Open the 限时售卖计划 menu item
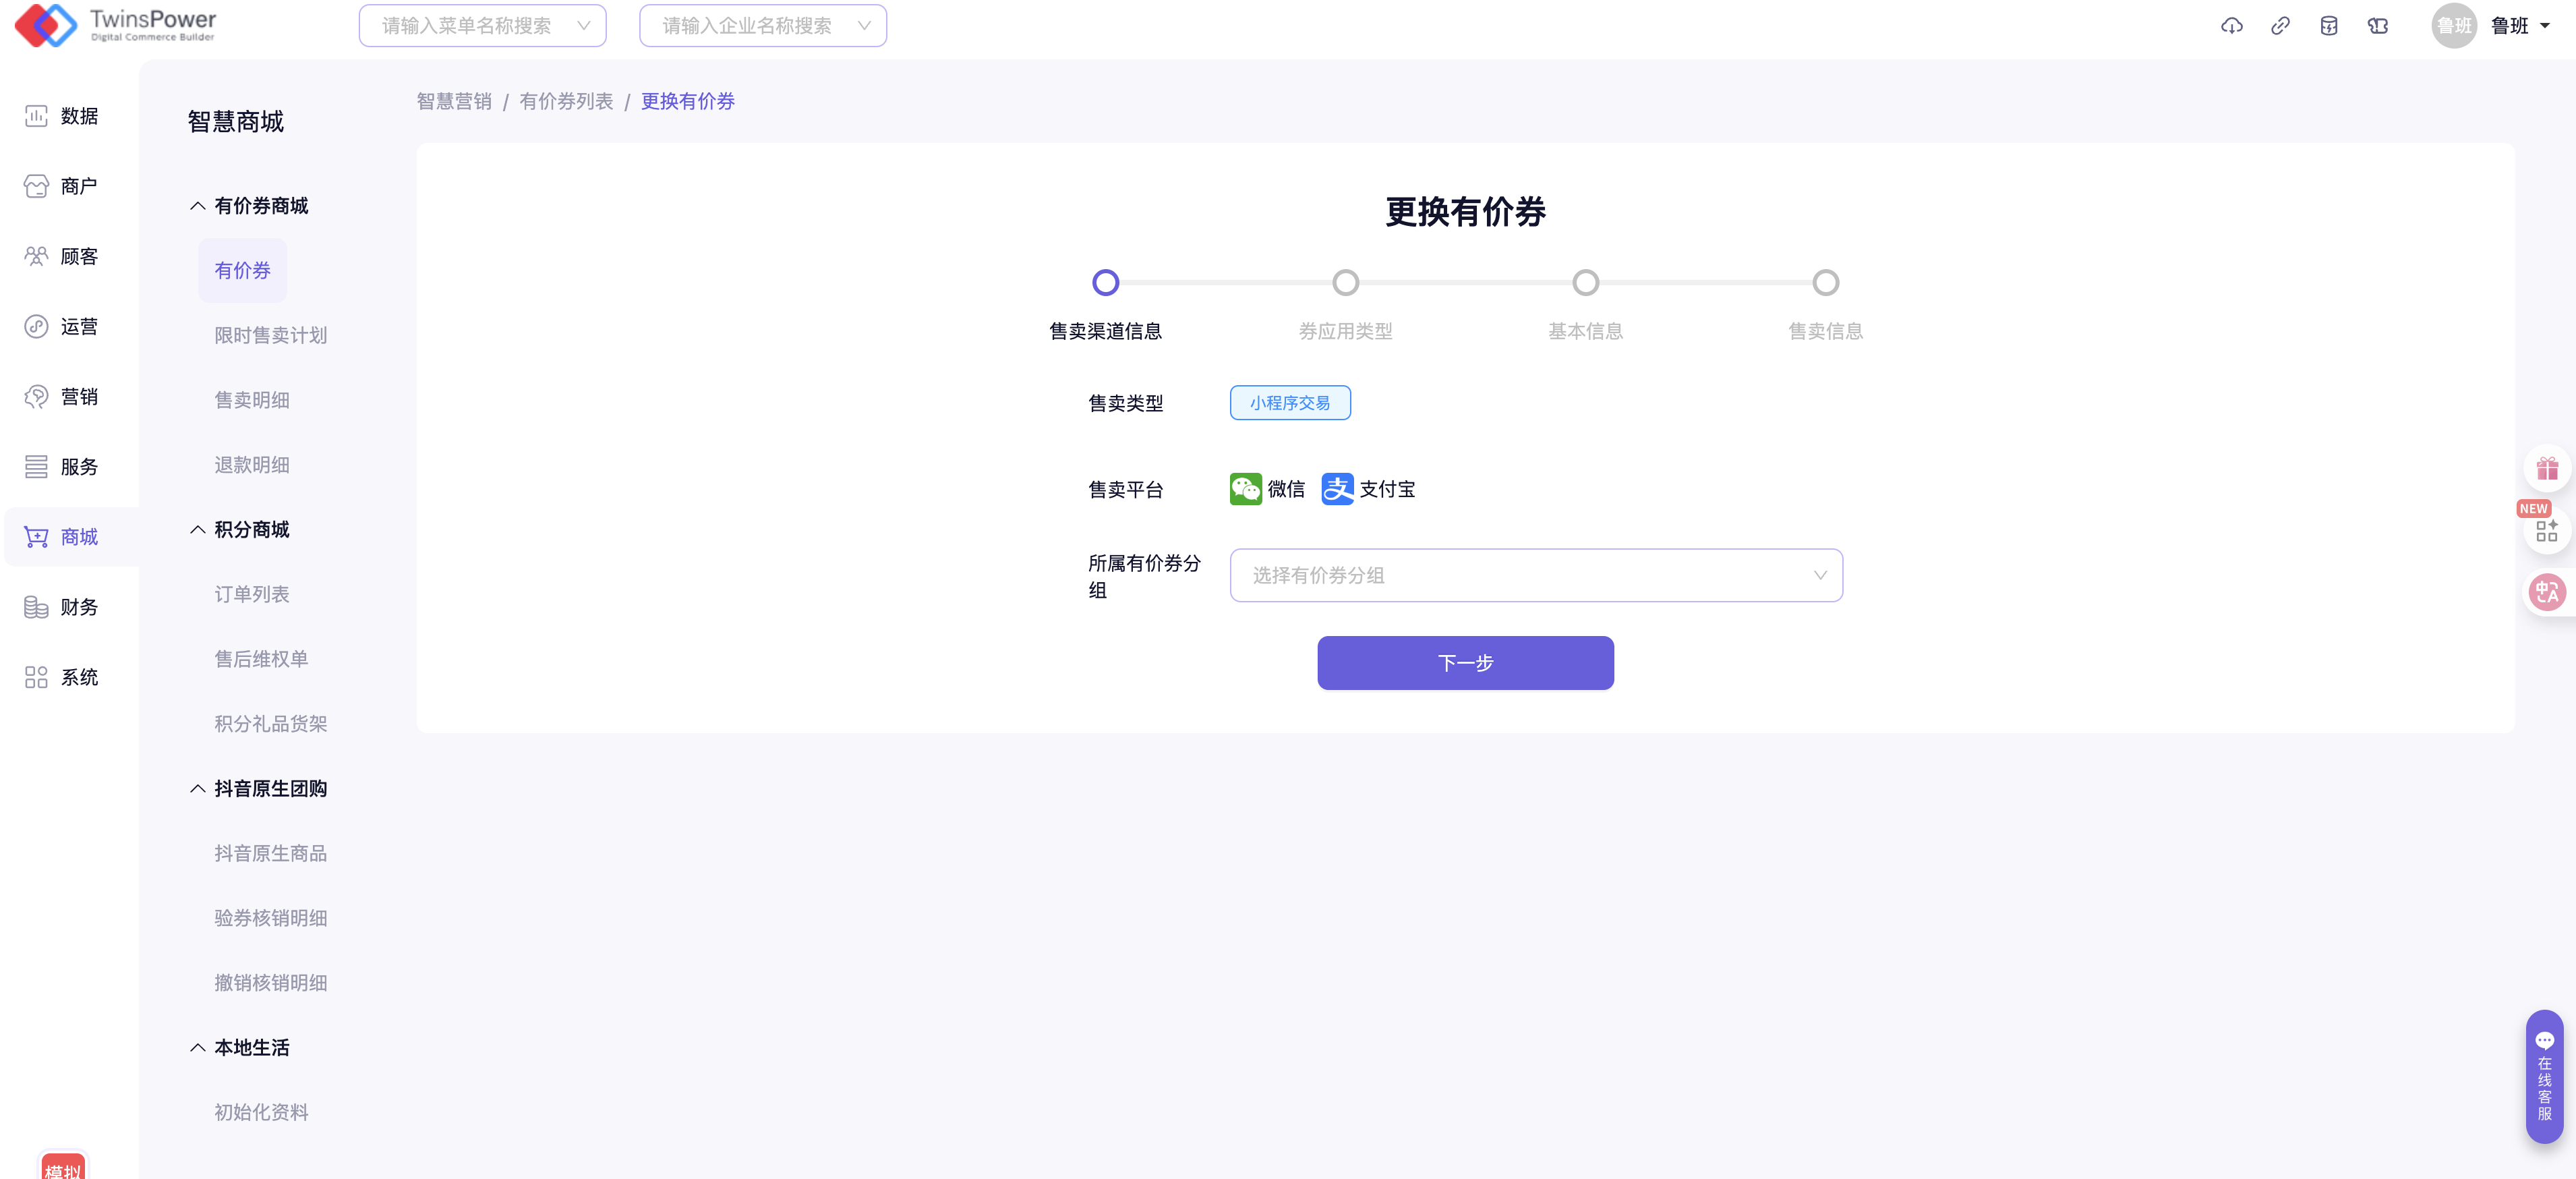The width and height of the screenshot is (2576, 1179). 270,335
